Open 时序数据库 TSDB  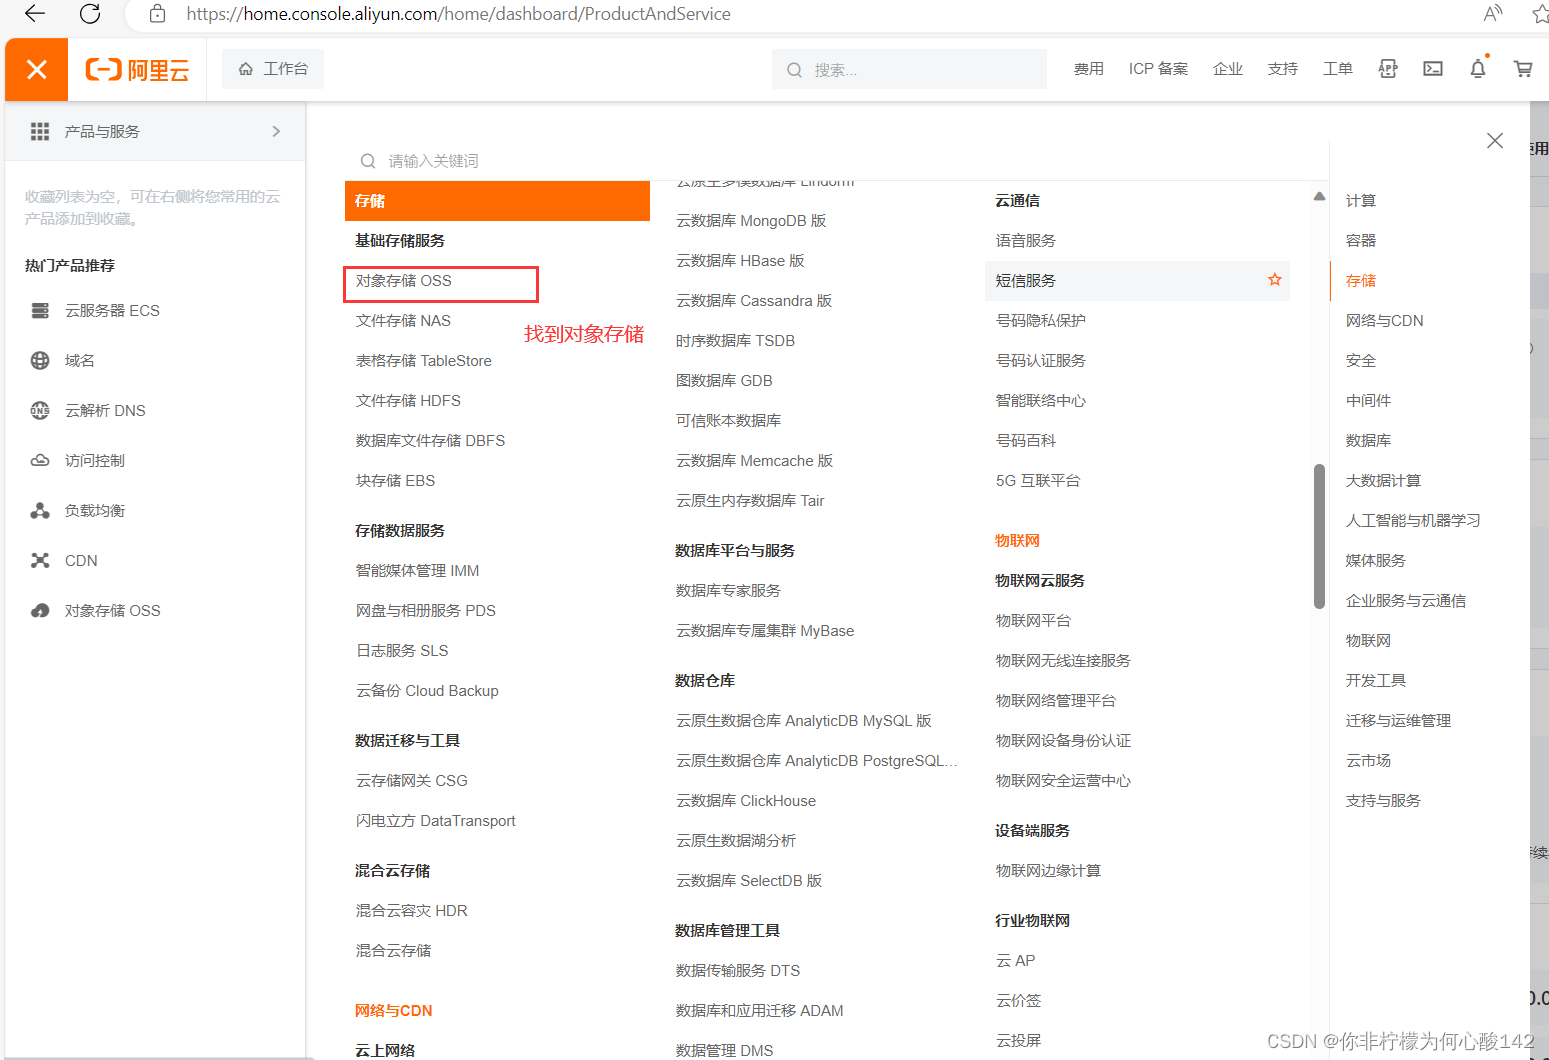tap(735, 341)
